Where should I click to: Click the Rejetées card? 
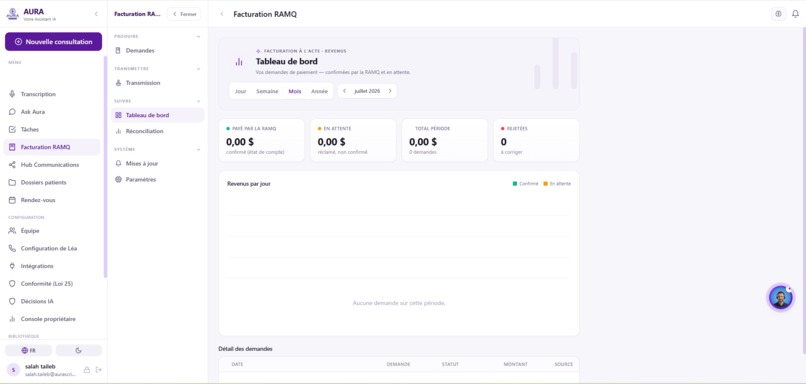tap(536, 140)
